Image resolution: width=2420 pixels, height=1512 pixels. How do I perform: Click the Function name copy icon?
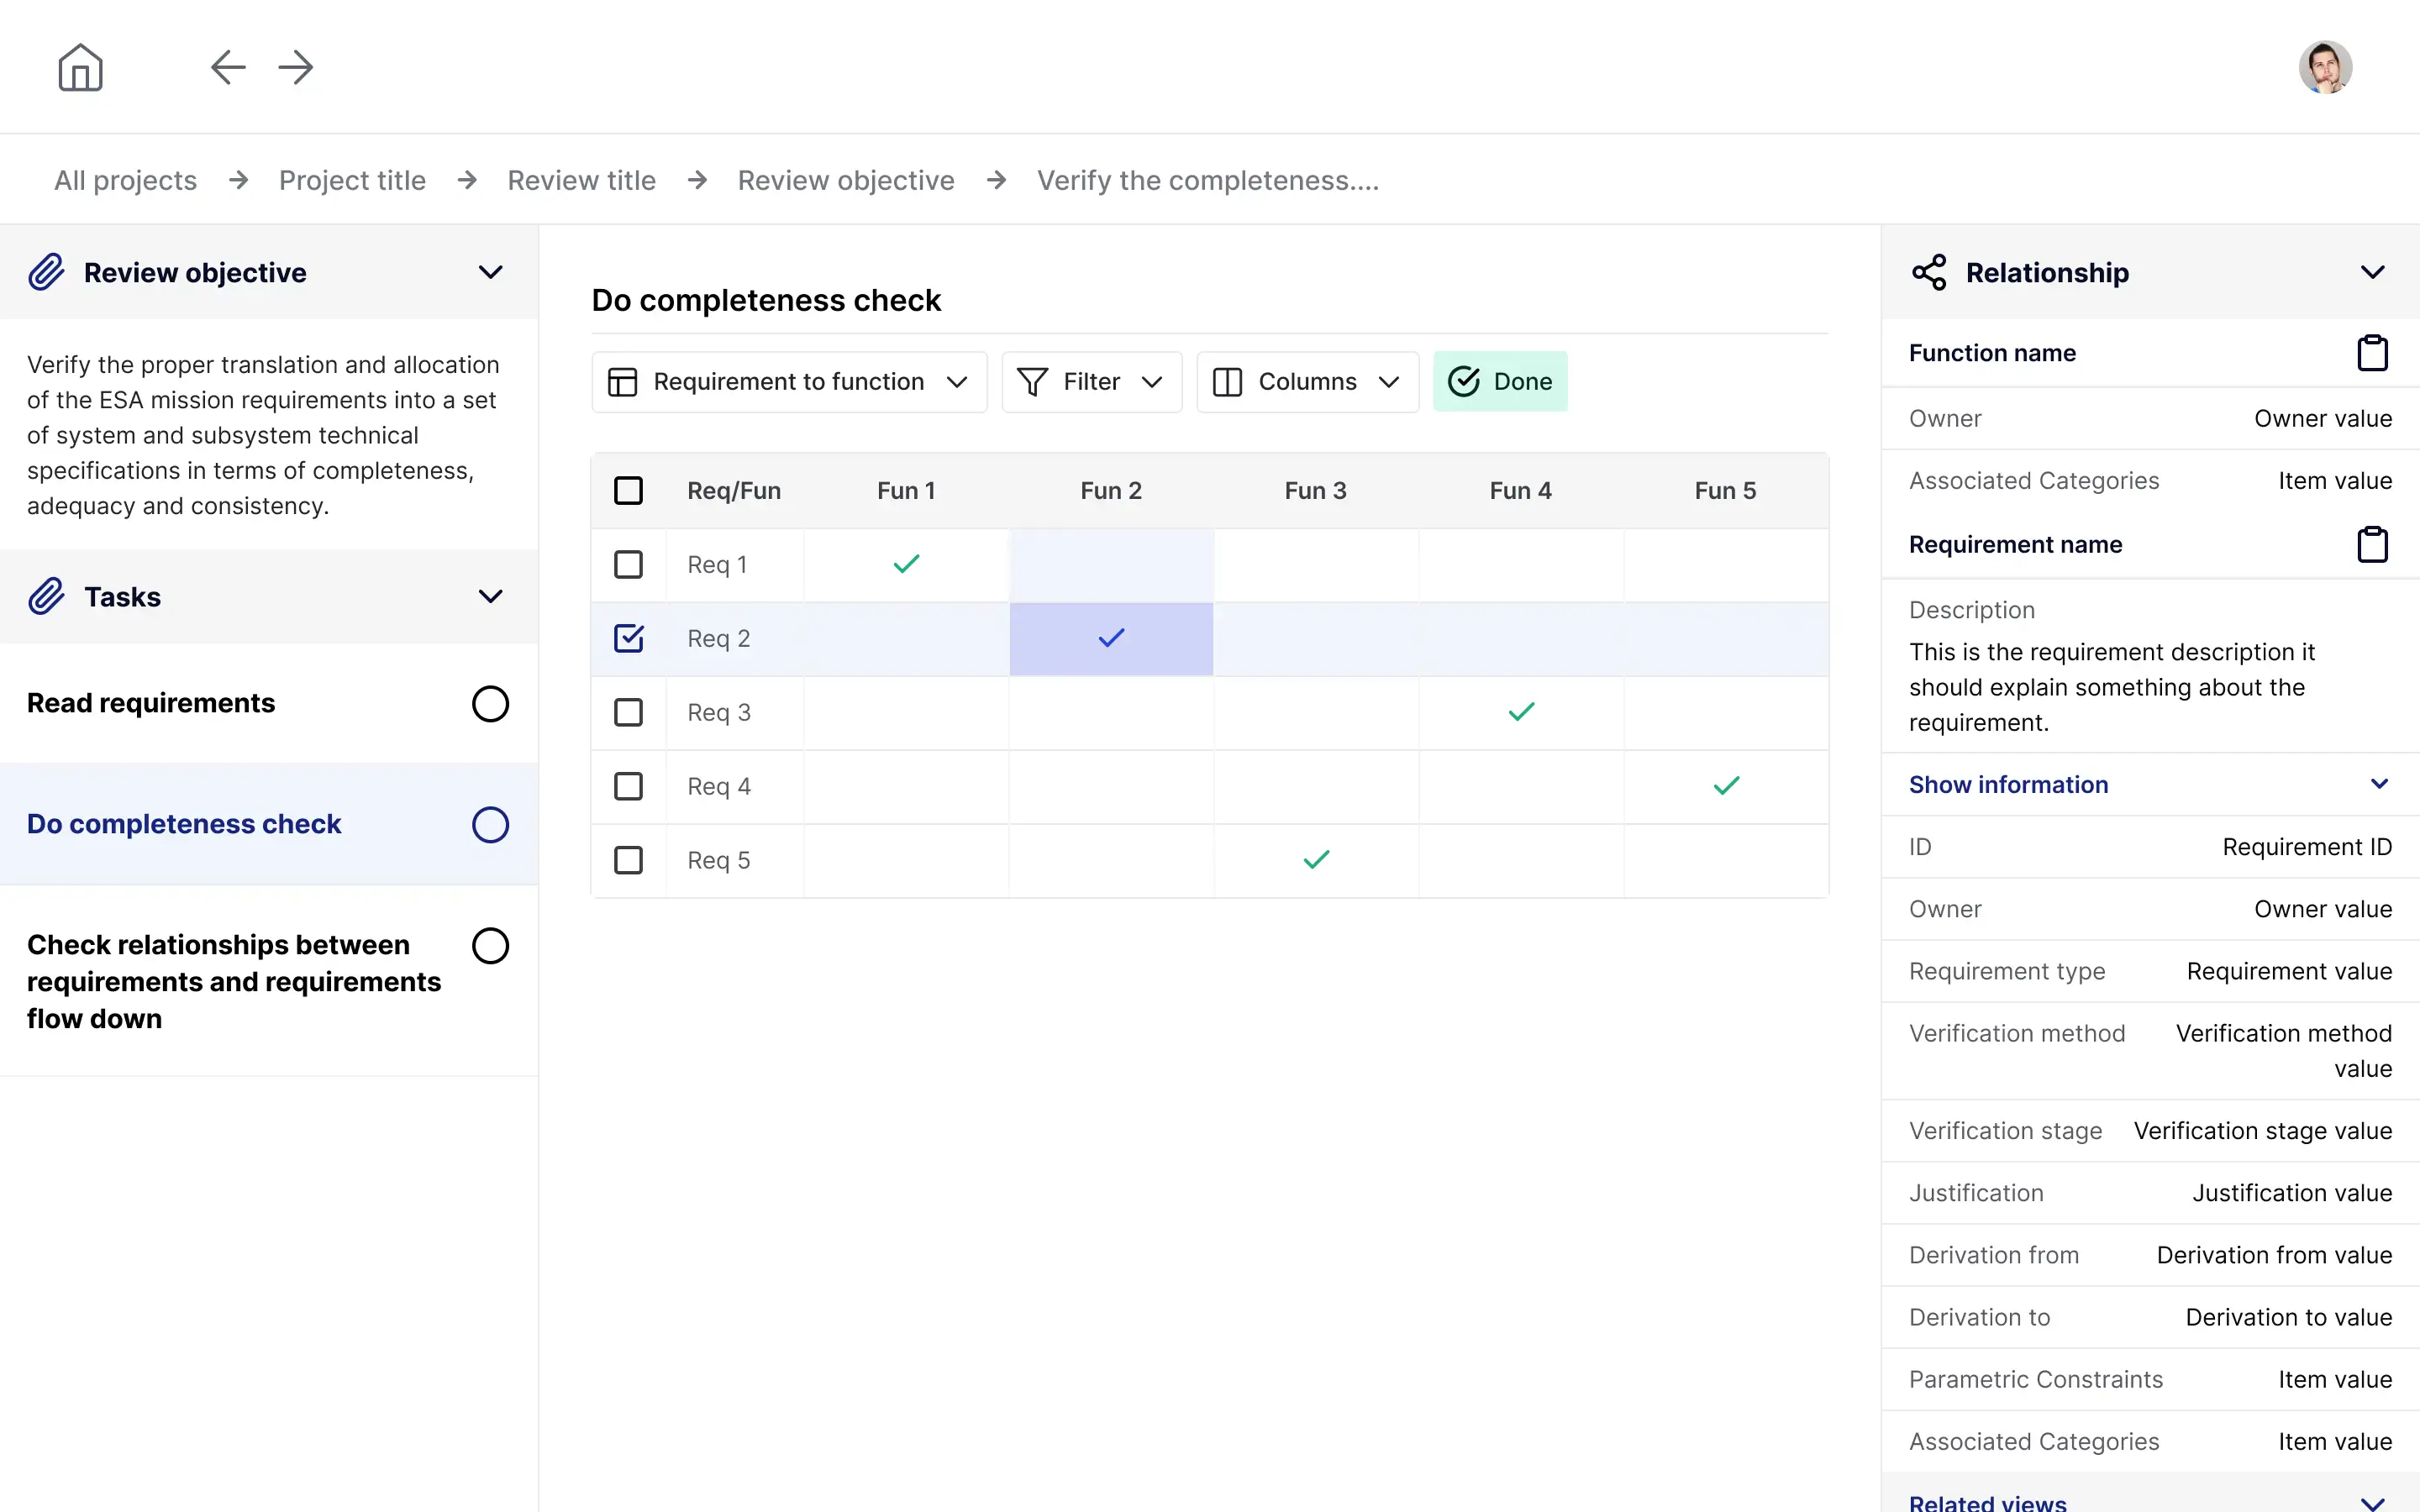tap(2373, 354)
